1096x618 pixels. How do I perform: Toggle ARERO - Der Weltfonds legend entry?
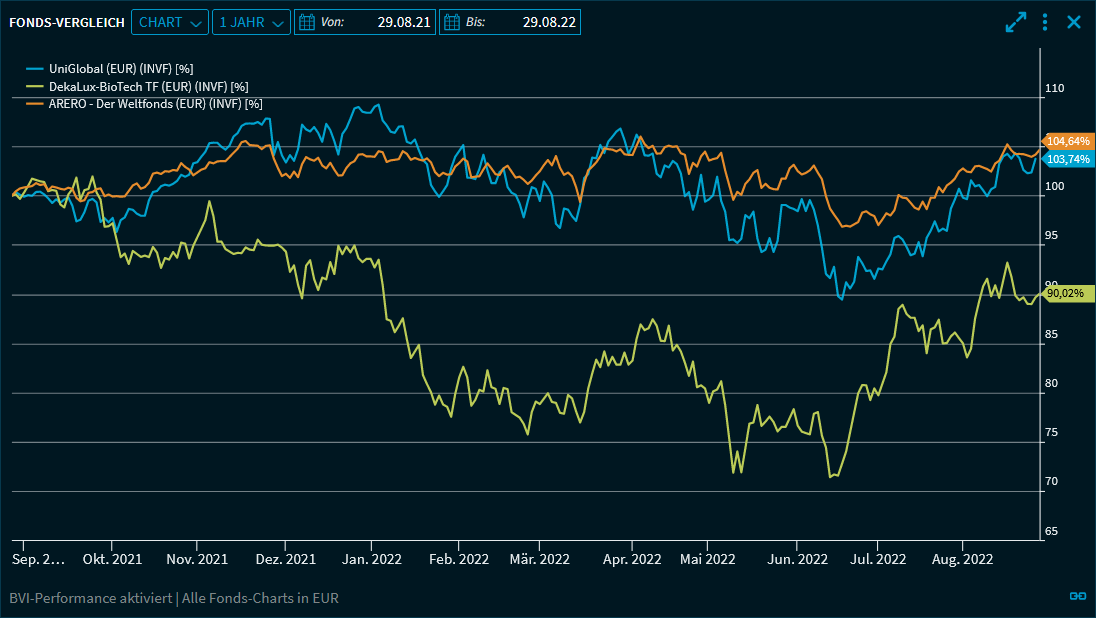pyautogui.click(x=155, y=103)
